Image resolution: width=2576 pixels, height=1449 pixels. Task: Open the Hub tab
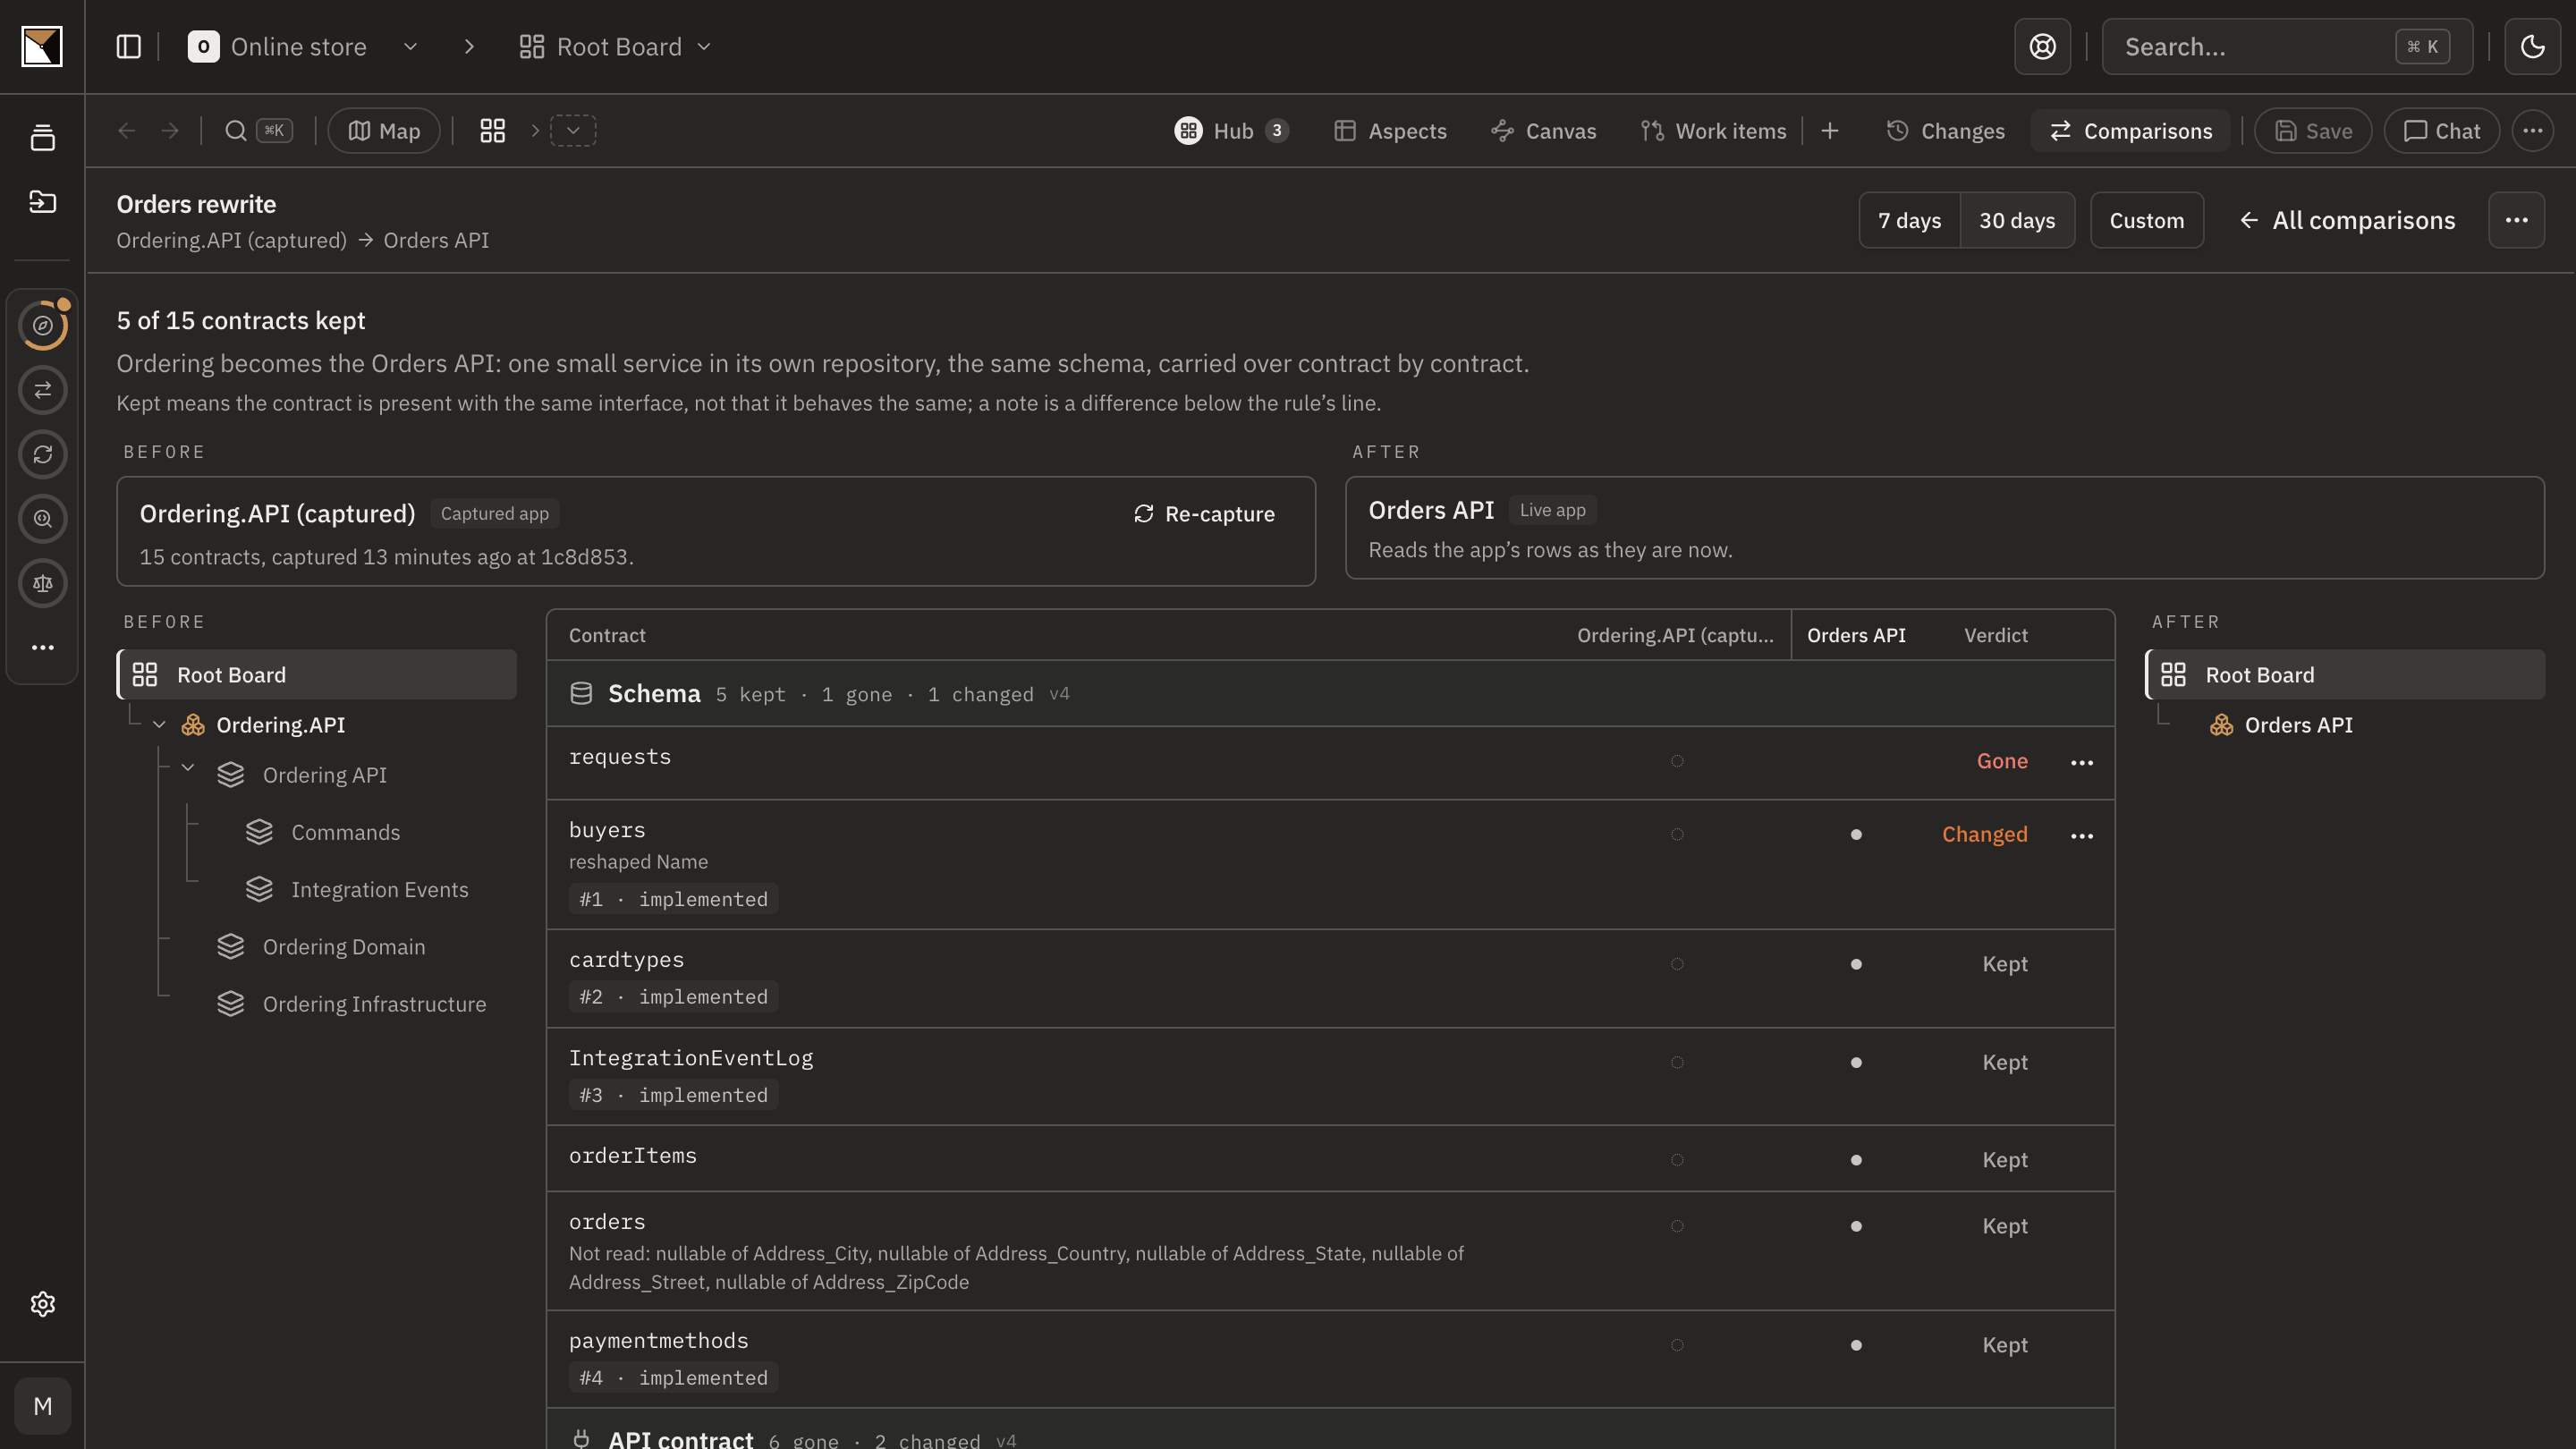click(x=1231, y=131)
